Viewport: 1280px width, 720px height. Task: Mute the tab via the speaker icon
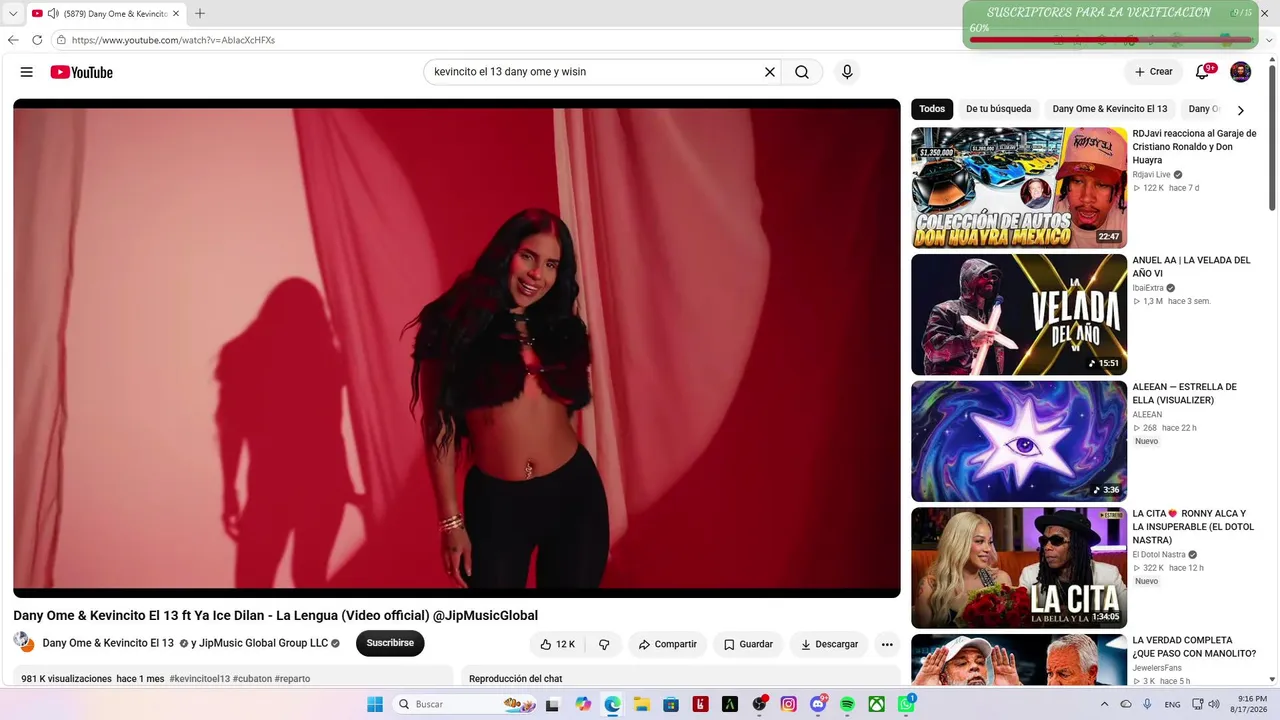click(52, 13)
